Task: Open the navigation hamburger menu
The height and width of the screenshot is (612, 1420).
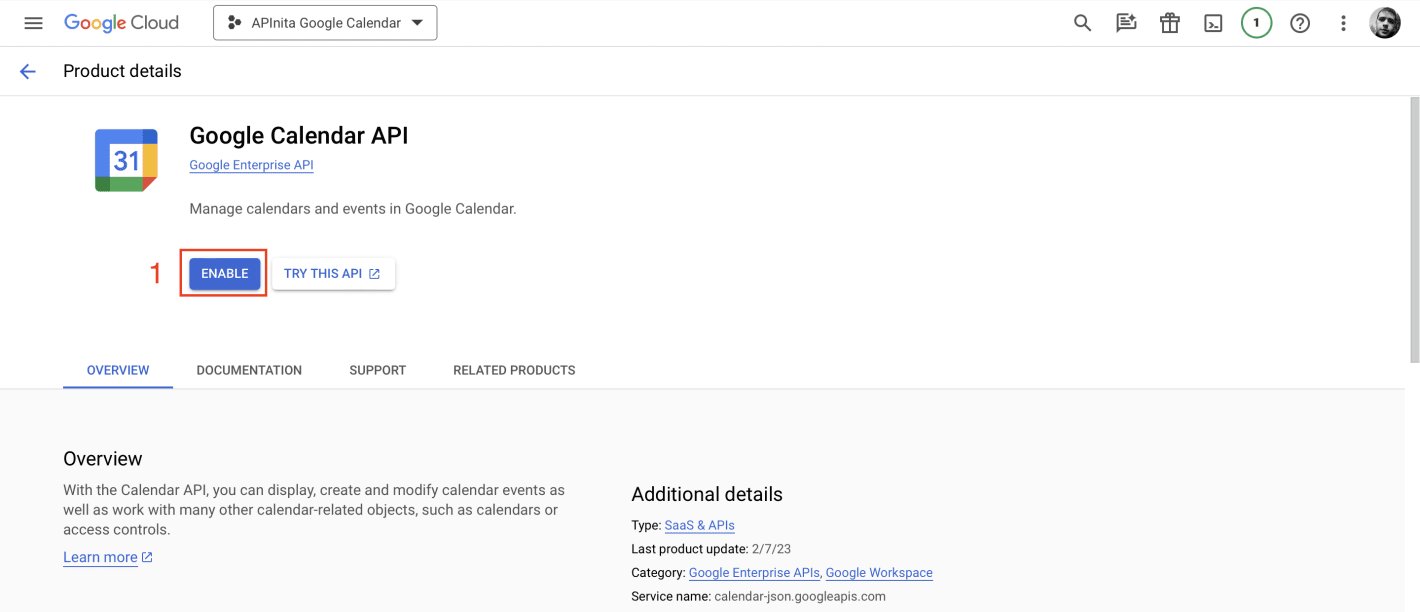Action: [33, 22]
